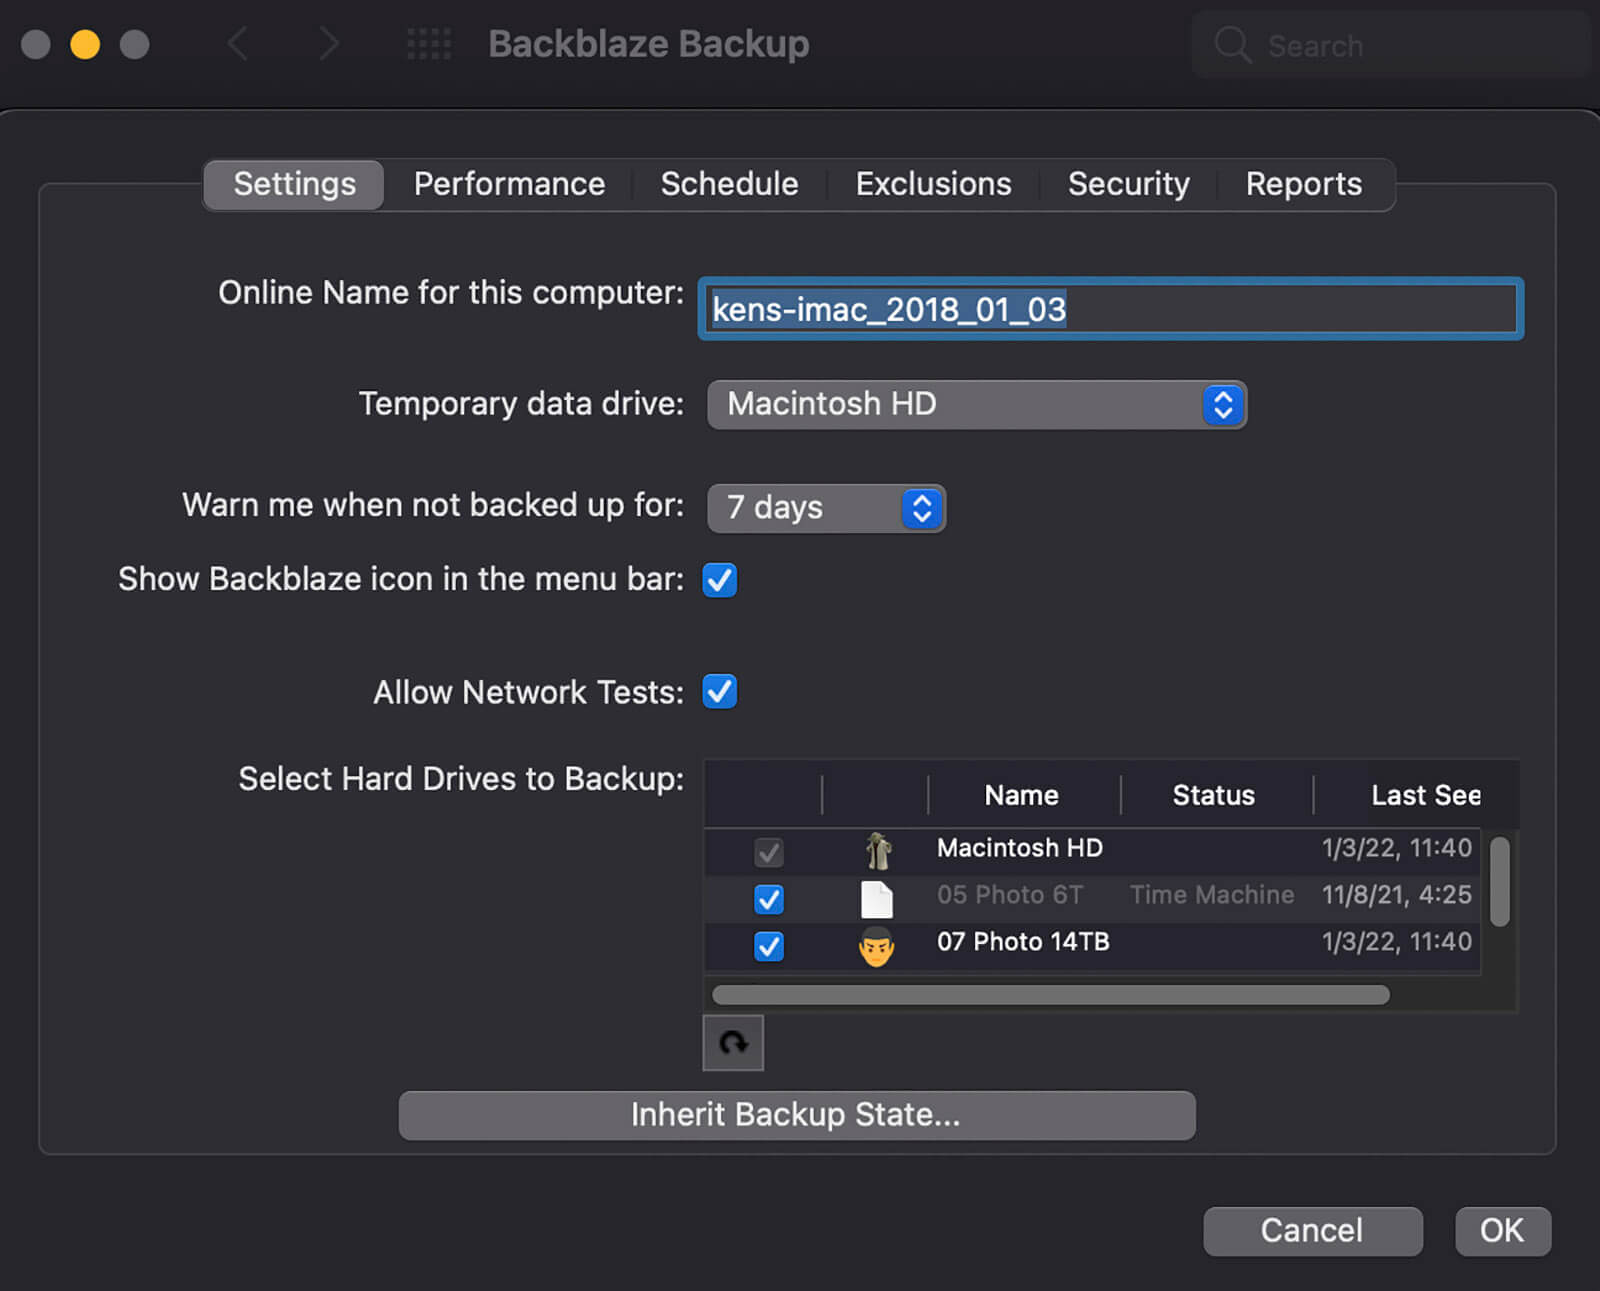Uncheck Allow Network Tests

click(720, 692)
